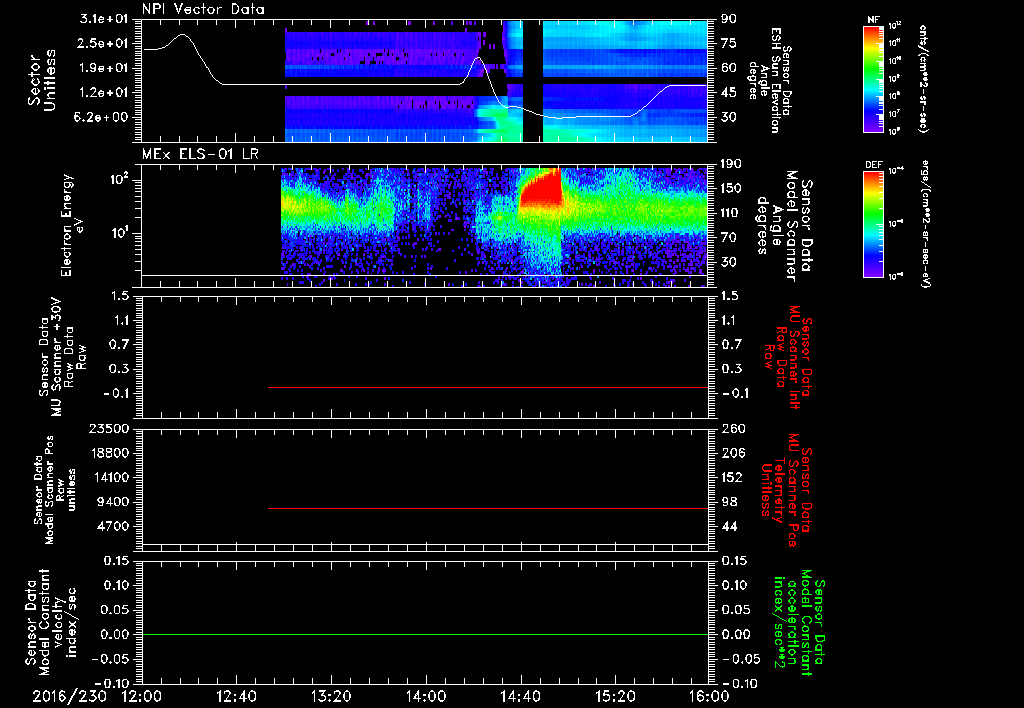This screenshot has height=708, width=1024.
Task: Click the '150' scanner angle tick label
Action: (732, 189)
